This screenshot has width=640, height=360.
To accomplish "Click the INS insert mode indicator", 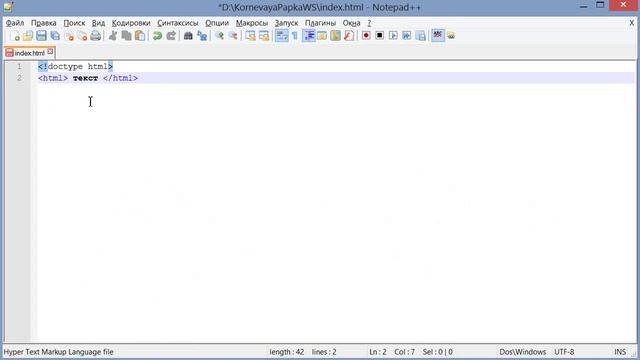I will [620, 352].
